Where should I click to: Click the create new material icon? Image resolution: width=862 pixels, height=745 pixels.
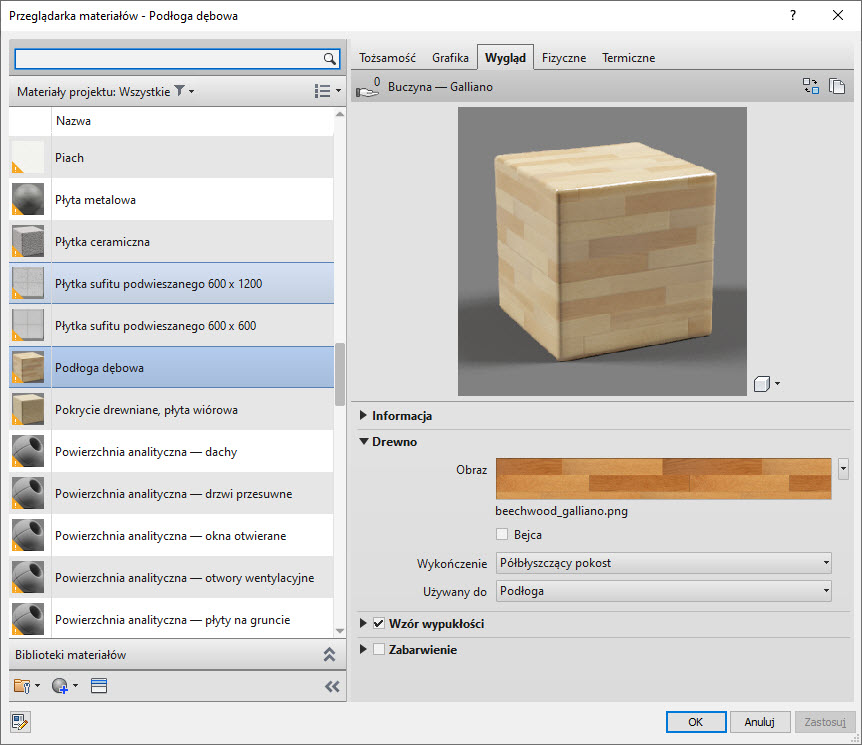click(63, 686)
